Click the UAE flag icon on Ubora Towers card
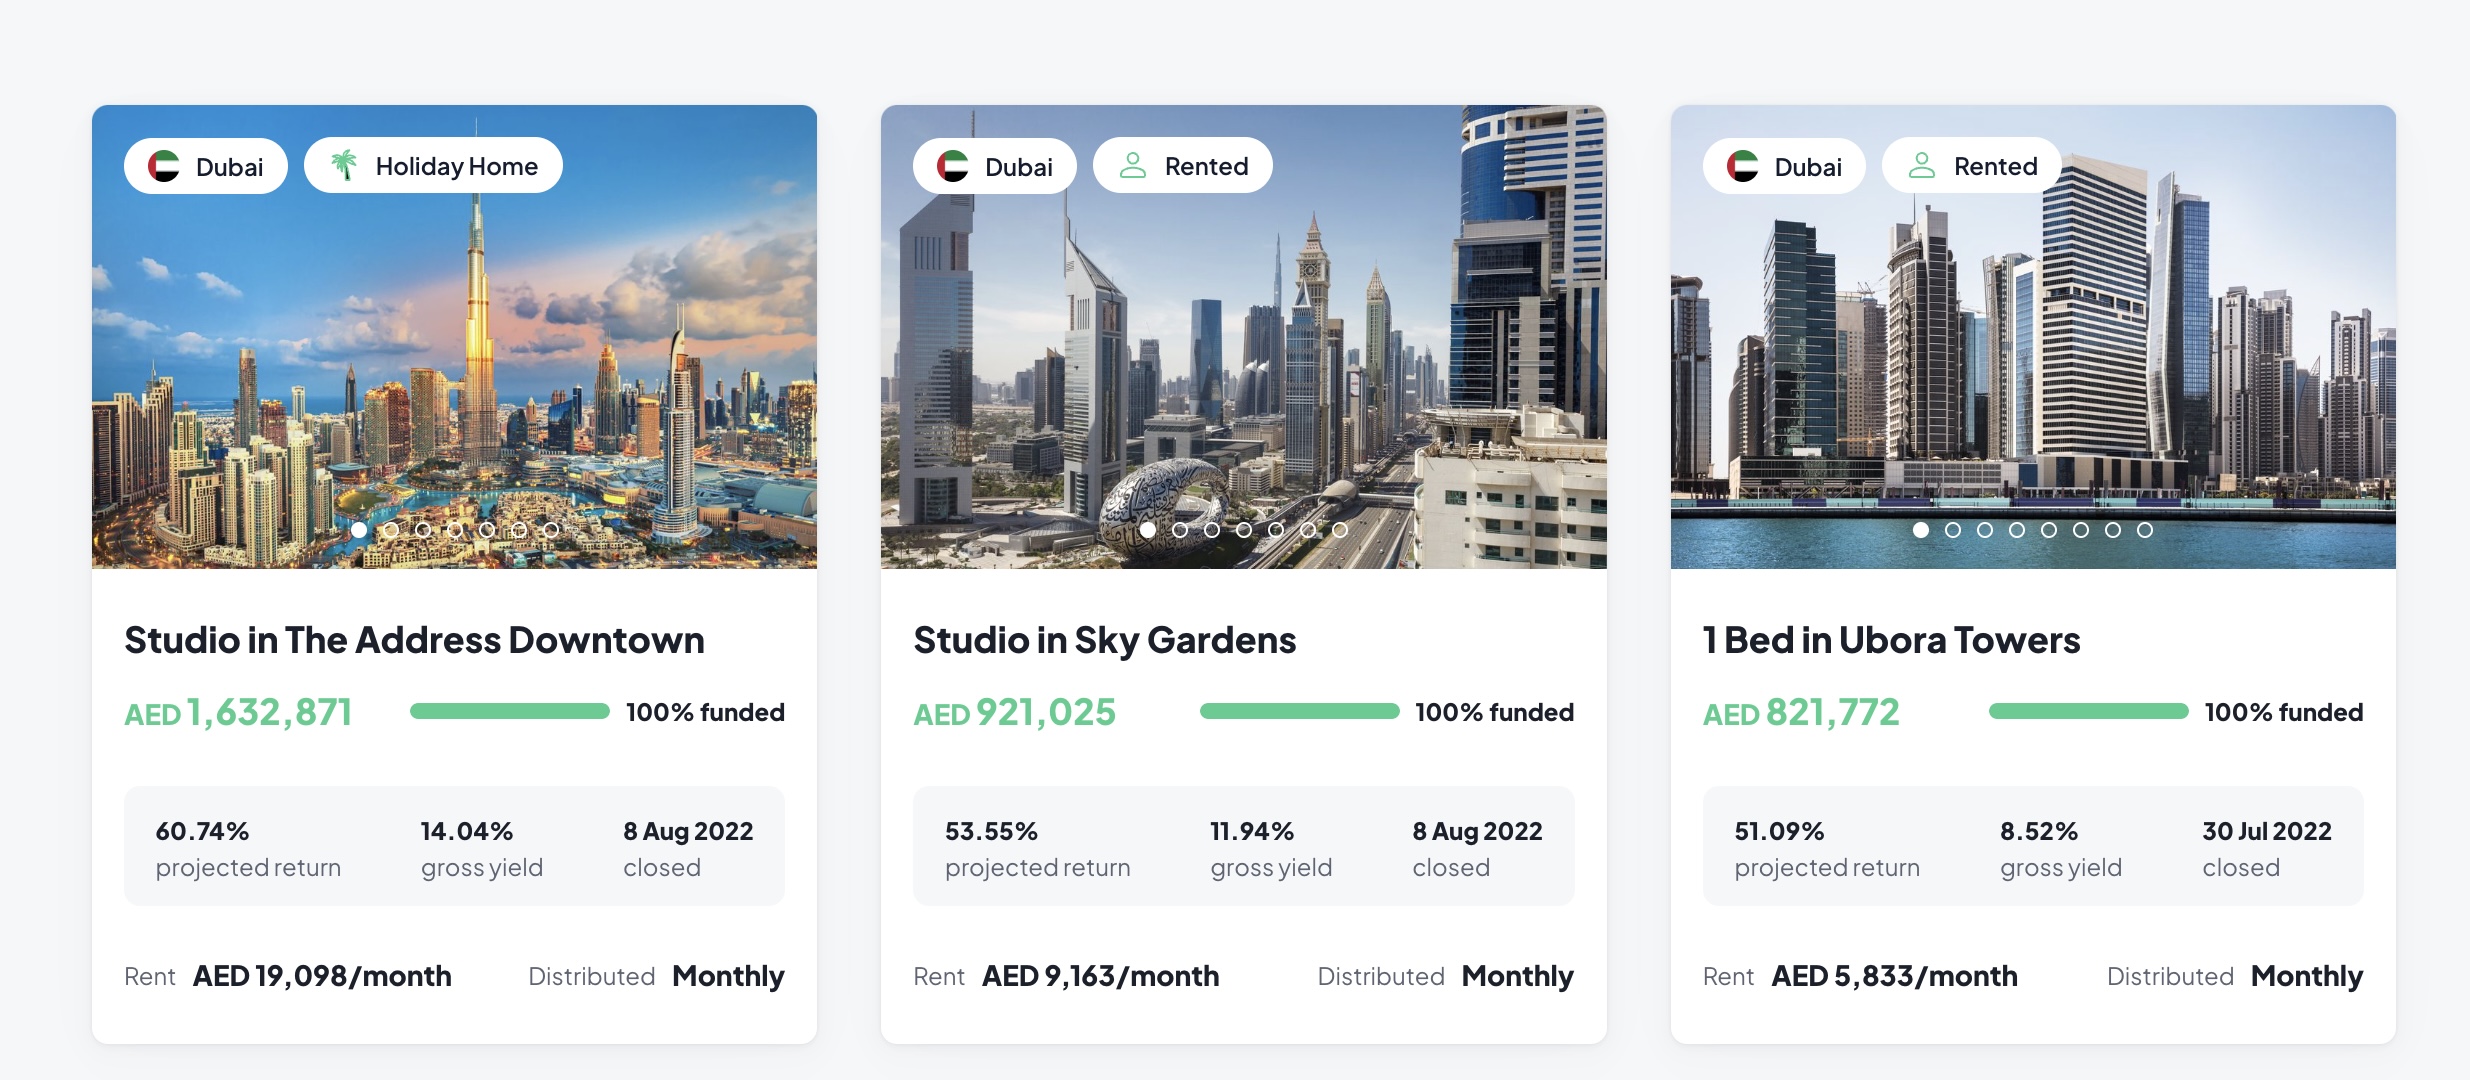Viewport: 2470px width, 1080px height. coord(1743,166)
